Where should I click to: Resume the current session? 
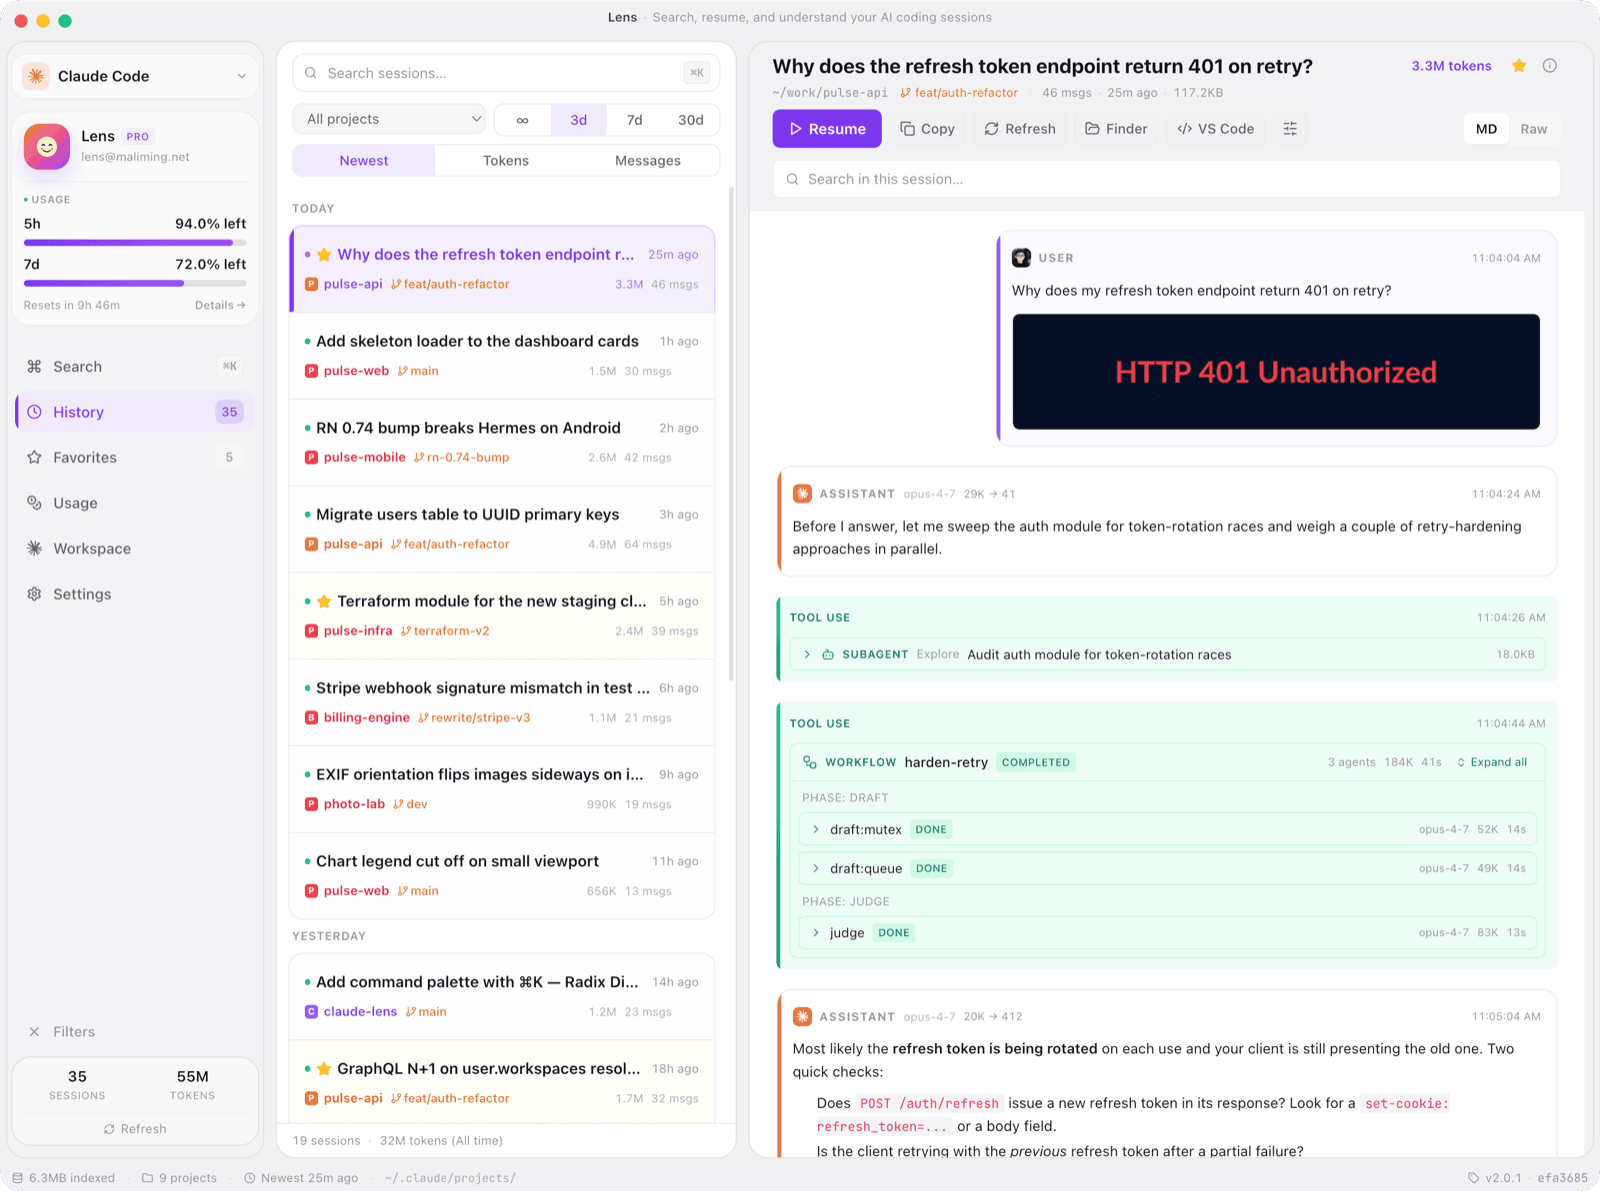click(827, 129)
